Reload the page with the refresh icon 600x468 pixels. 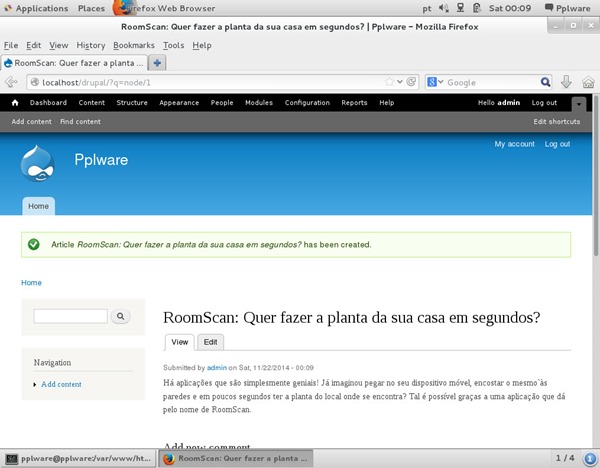[411, 82]
